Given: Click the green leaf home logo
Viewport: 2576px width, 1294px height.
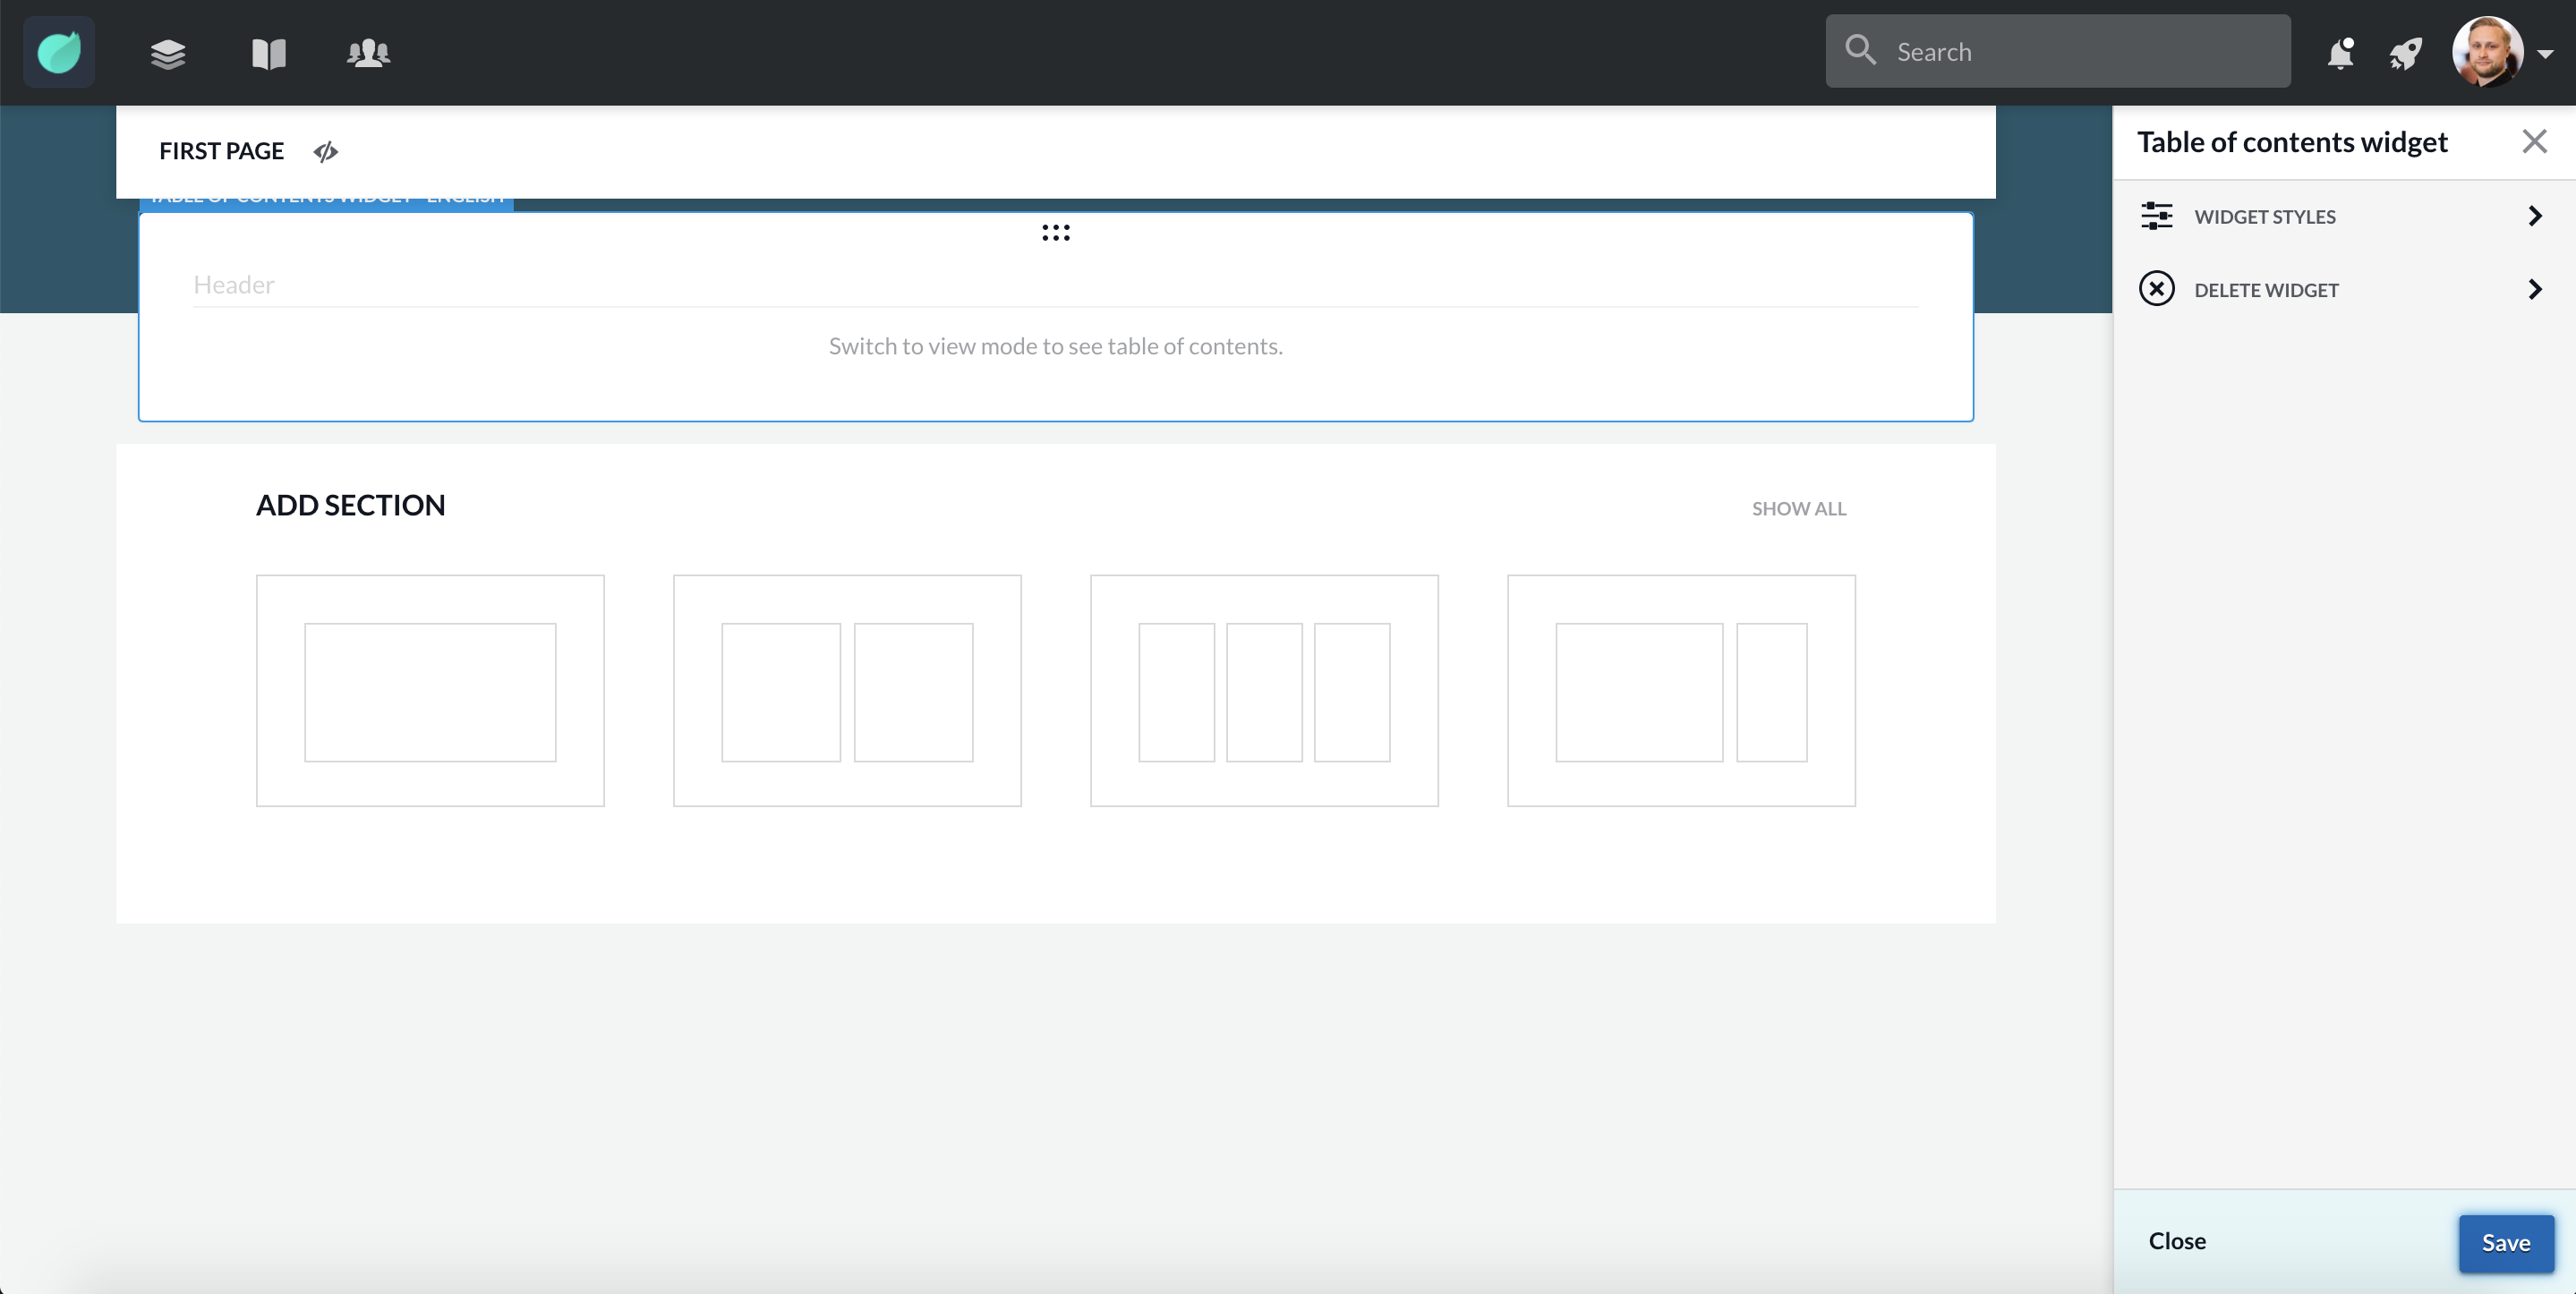Looking at the screenshot, I should (x=59, y=52).
